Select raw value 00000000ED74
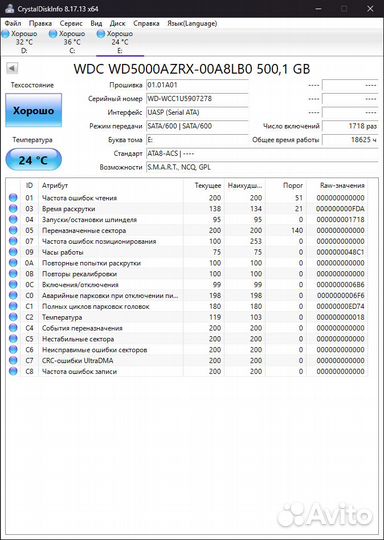 click(340, 307)
